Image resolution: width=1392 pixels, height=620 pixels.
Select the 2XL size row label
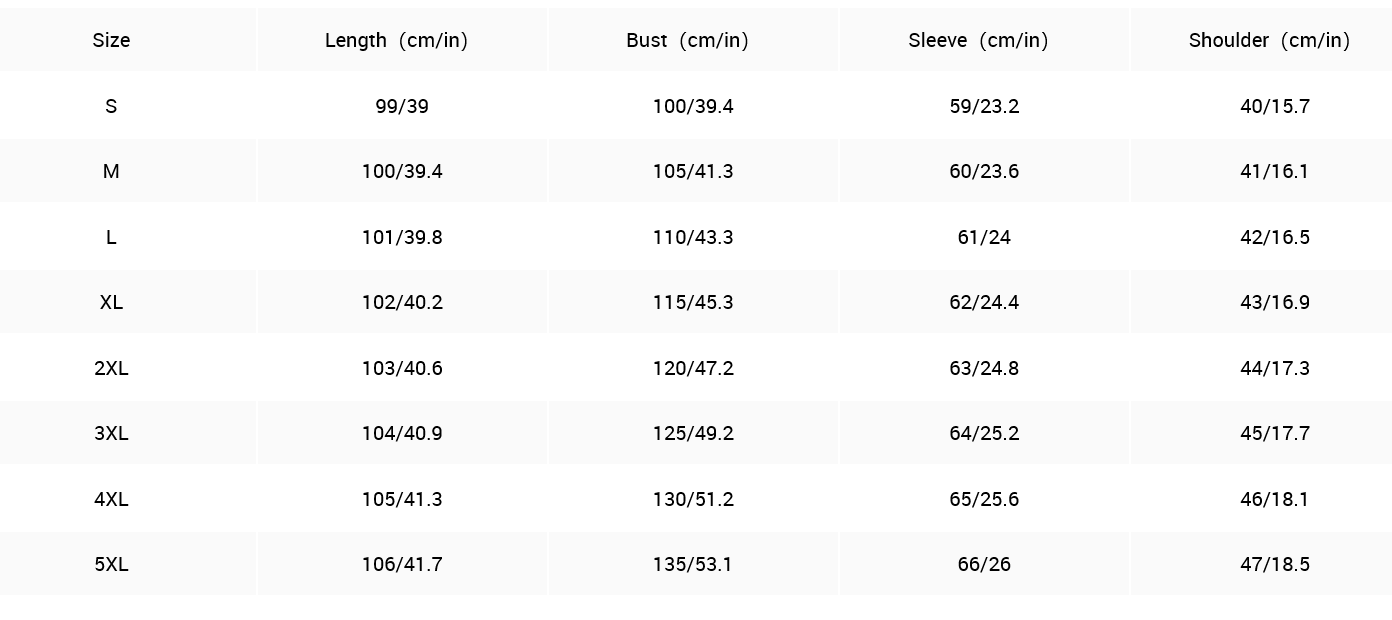(111, 368)
